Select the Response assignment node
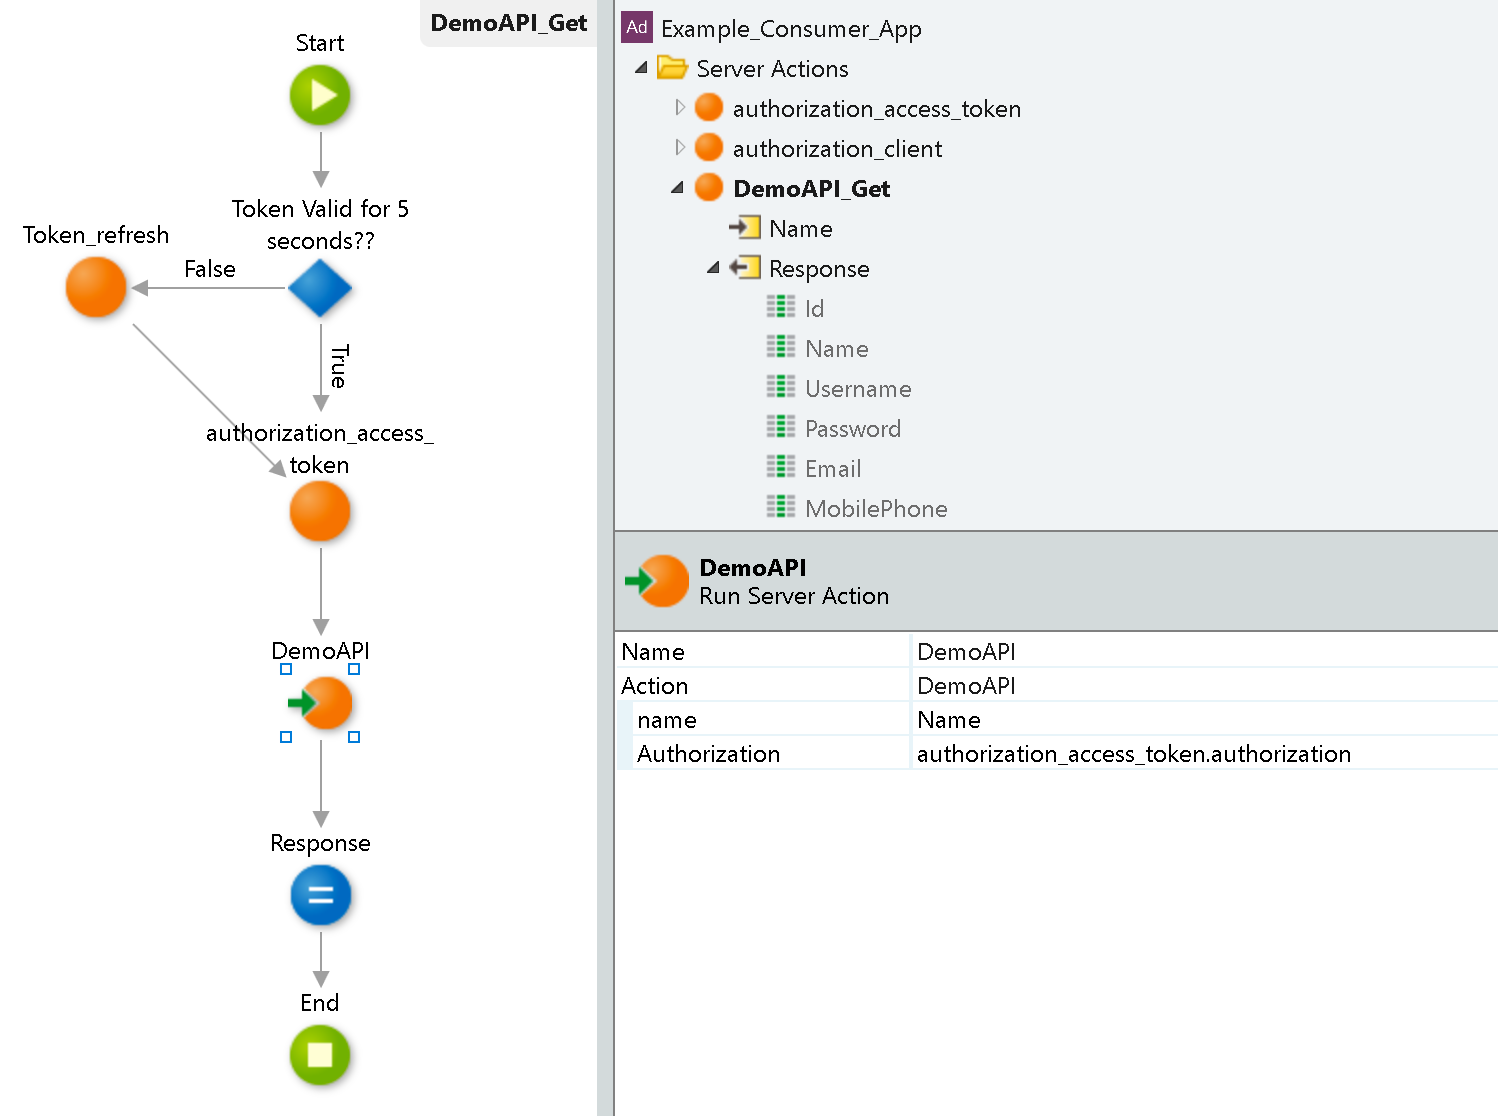 point(320,896)
